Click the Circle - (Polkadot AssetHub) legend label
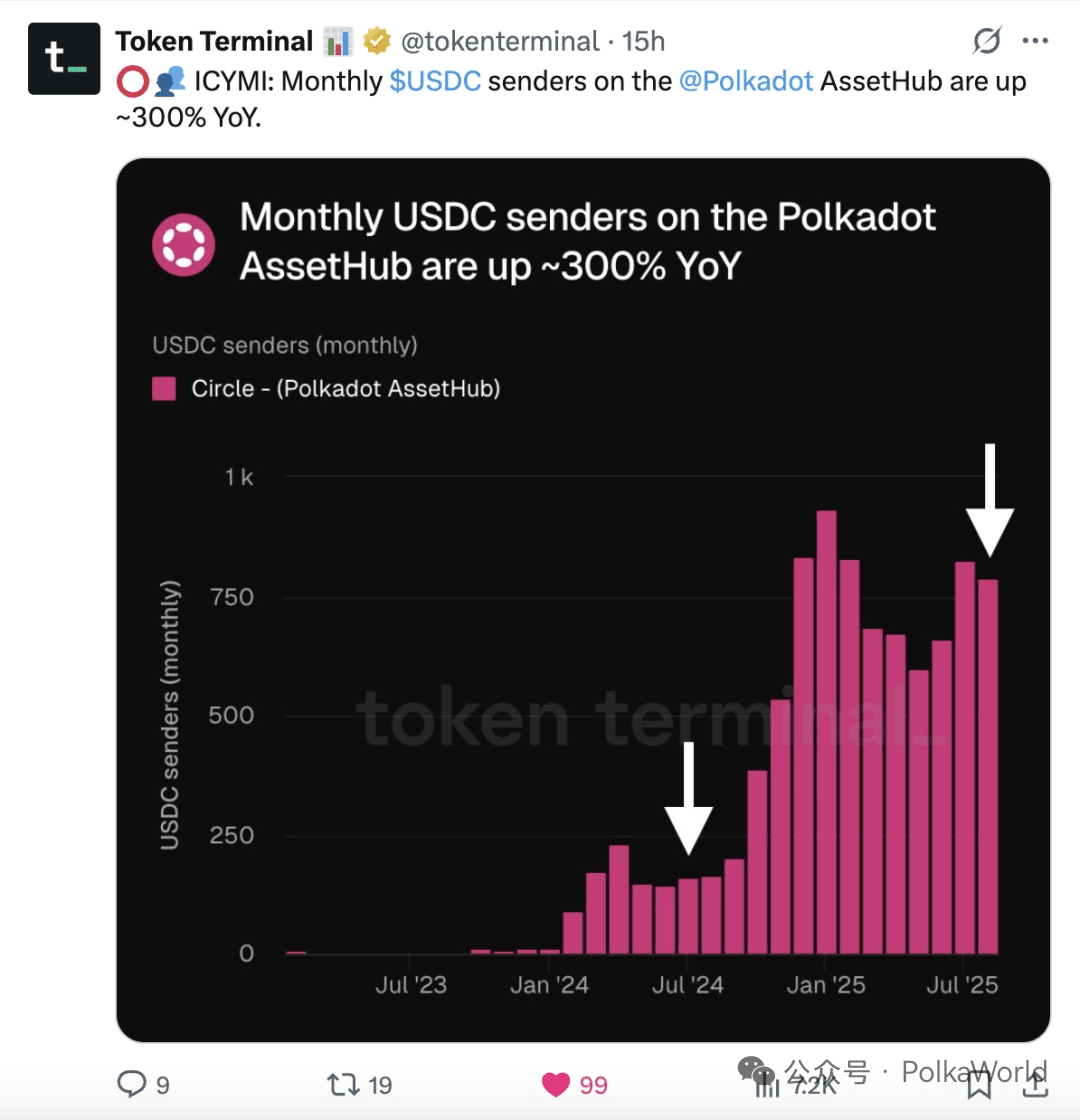Screen dimensions: 1080x1120 (x=346, y=389)
